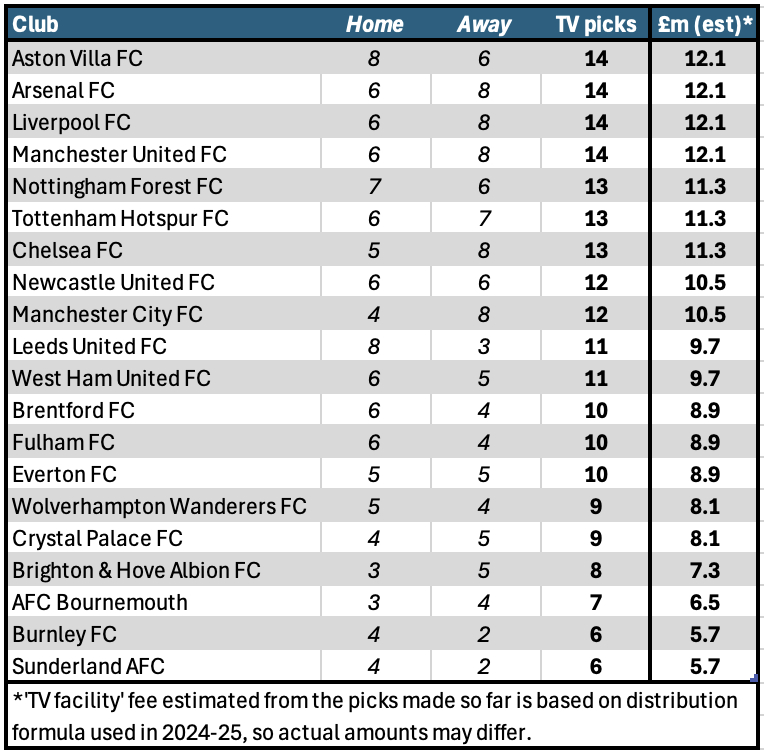Click the Club column header

[x=34, y=25]
